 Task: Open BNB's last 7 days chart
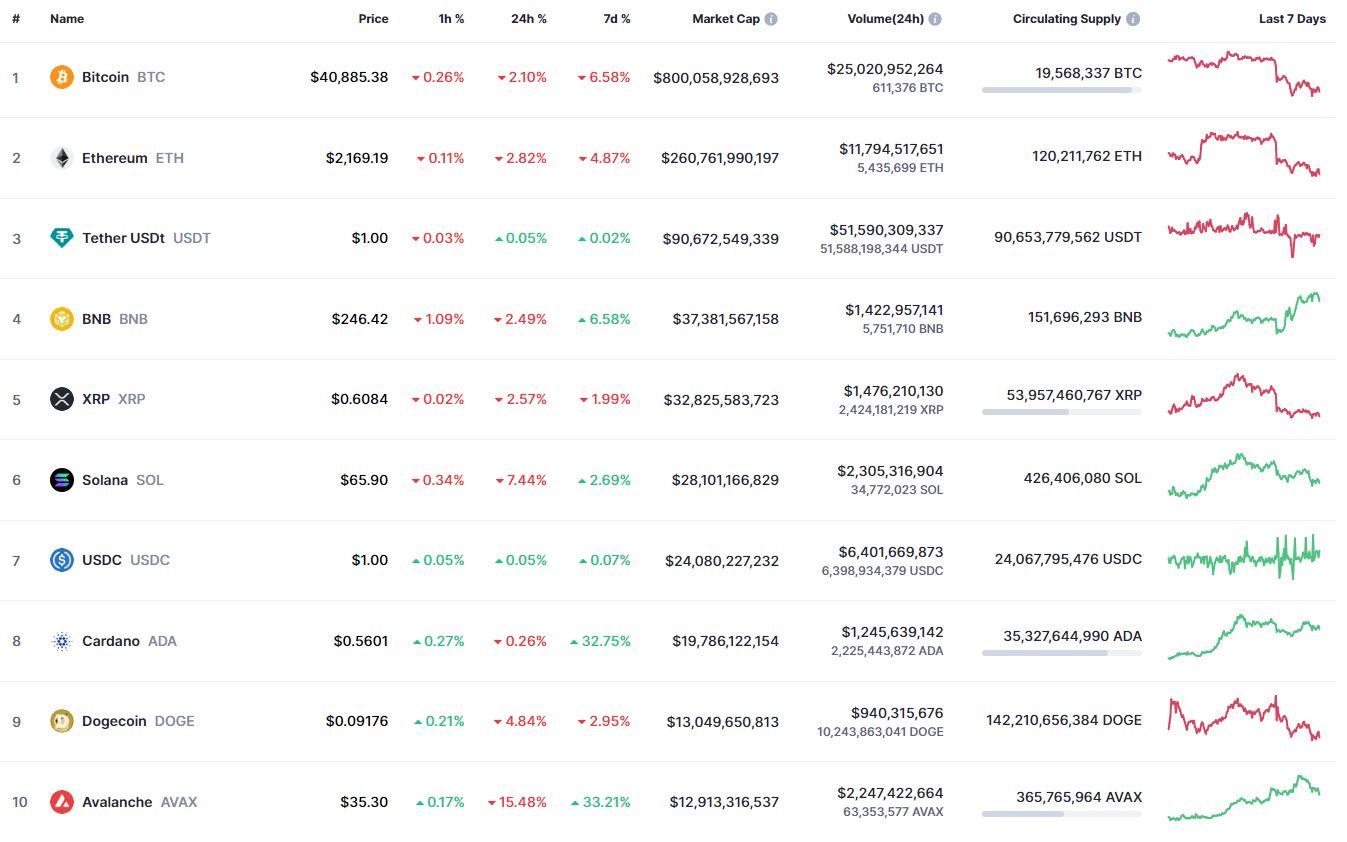[x=1244, y=315]
